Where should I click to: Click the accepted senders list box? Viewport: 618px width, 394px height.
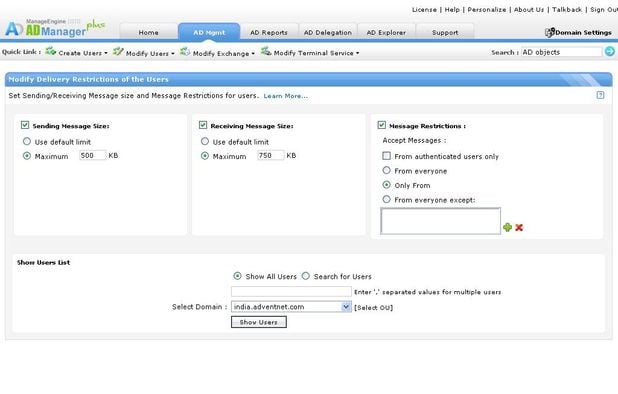(x=441, y=221)
